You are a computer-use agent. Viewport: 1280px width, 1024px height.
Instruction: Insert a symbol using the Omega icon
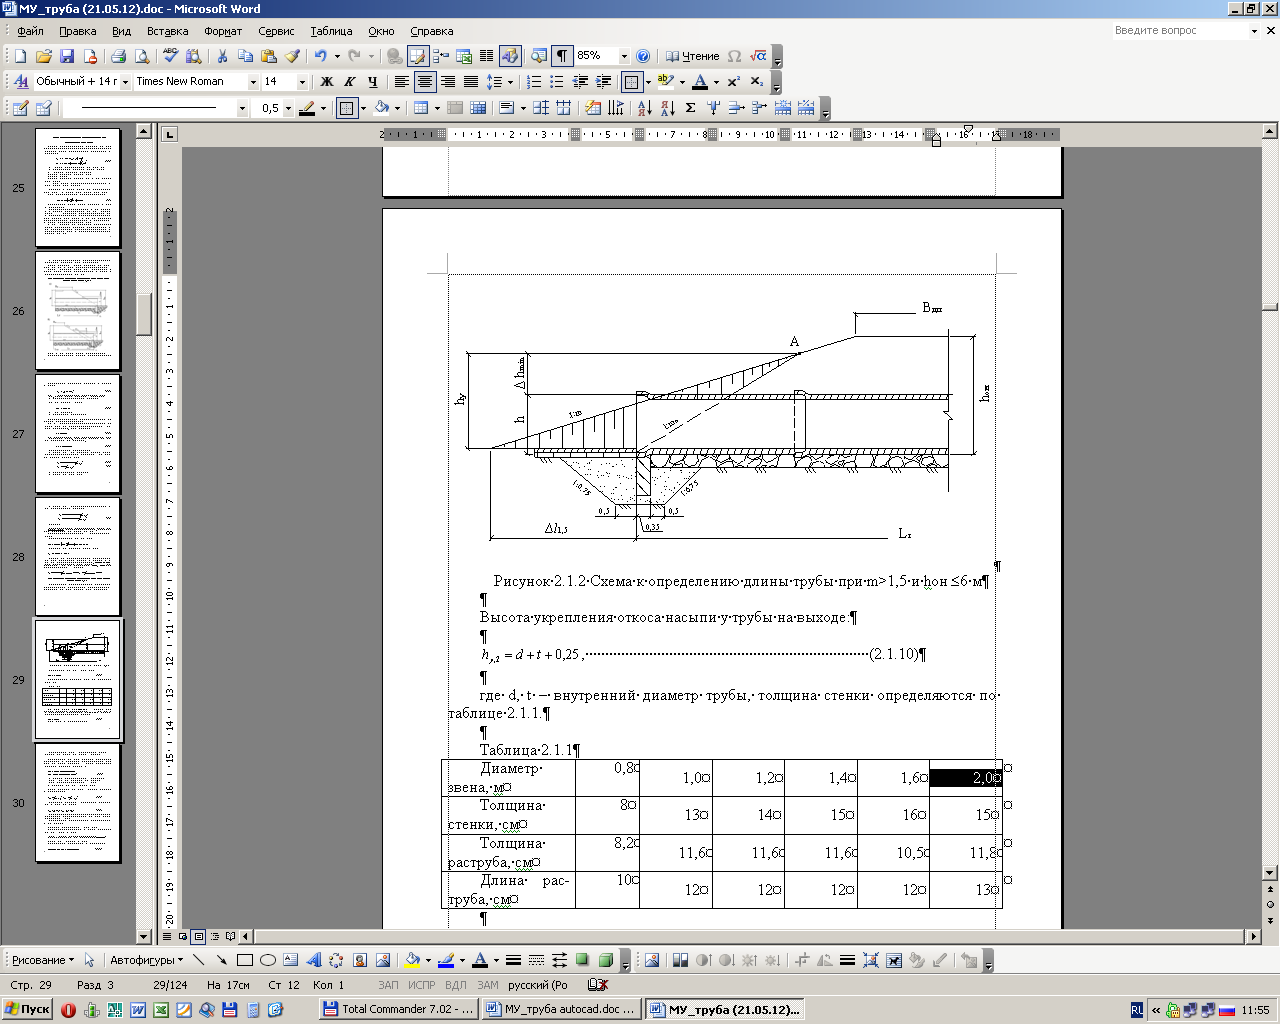click(x=735, y=56)
